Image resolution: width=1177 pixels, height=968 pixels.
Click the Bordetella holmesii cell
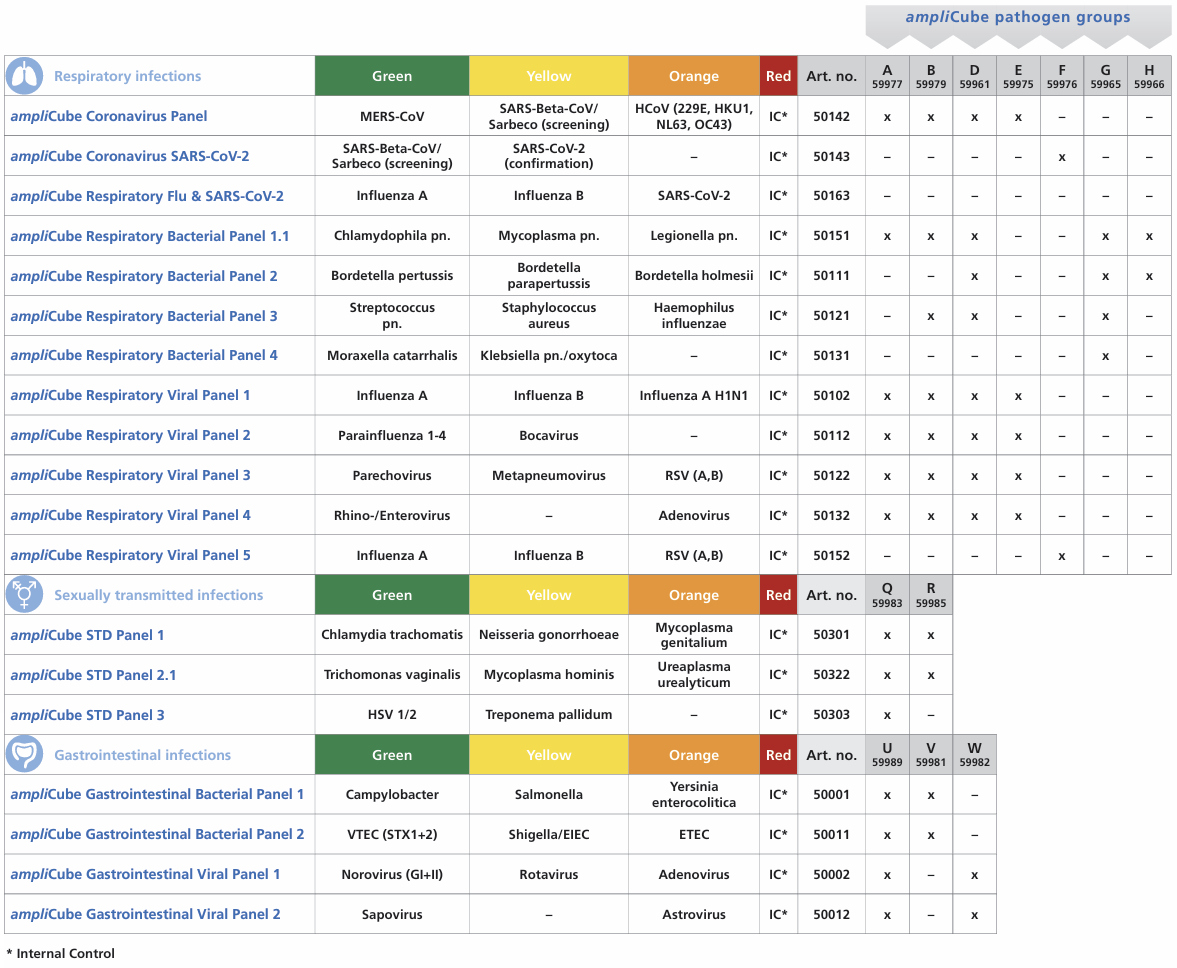click(694, 275)
